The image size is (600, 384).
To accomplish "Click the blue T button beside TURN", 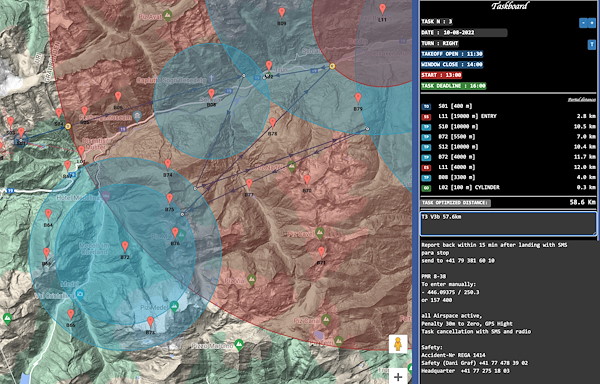I will (591, 45).
